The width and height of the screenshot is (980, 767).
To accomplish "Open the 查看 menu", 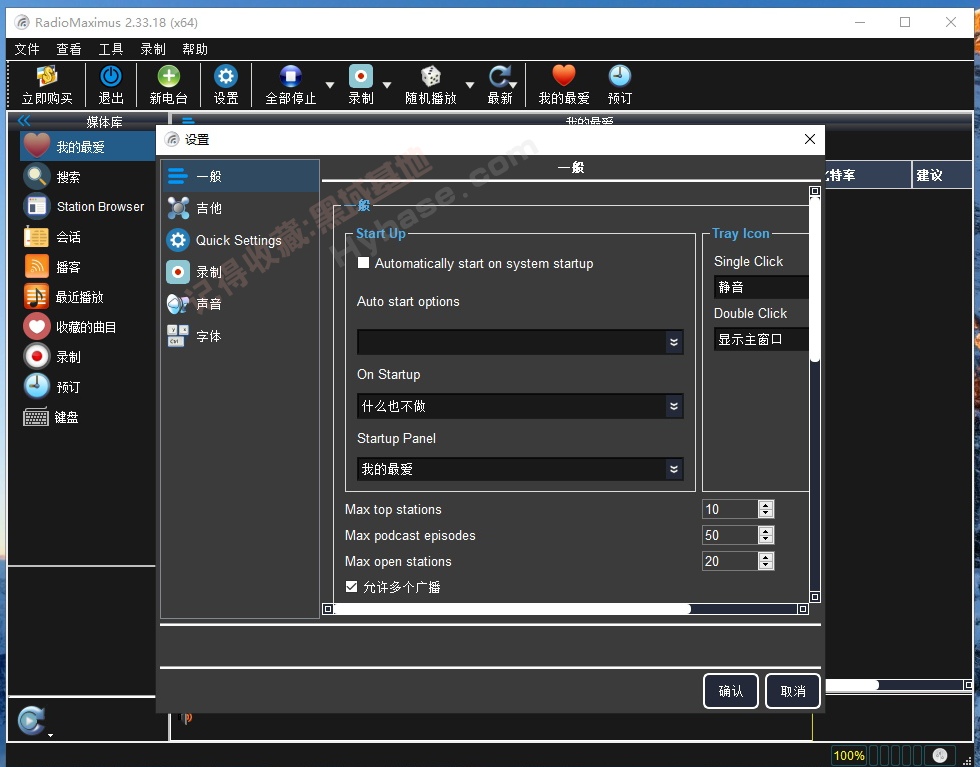I will click(x=69, y=49).
